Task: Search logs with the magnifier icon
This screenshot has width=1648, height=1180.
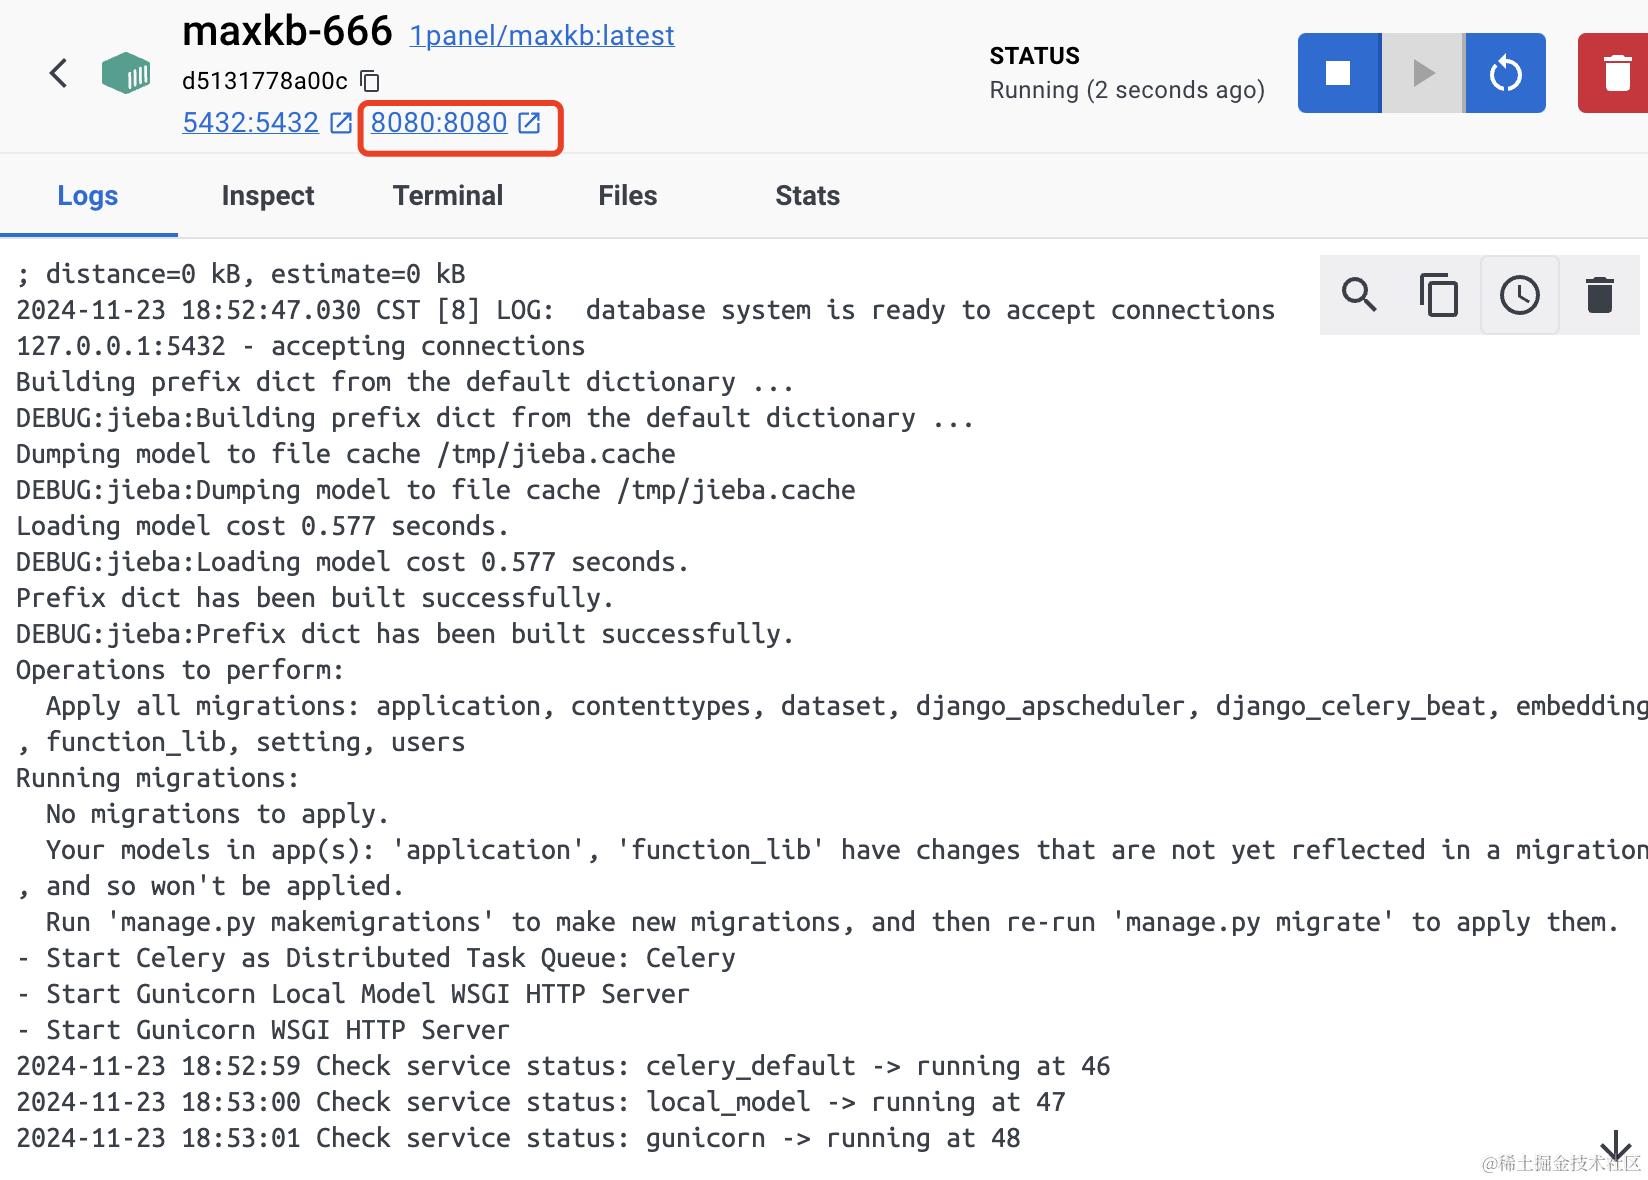Action: 1360,295
